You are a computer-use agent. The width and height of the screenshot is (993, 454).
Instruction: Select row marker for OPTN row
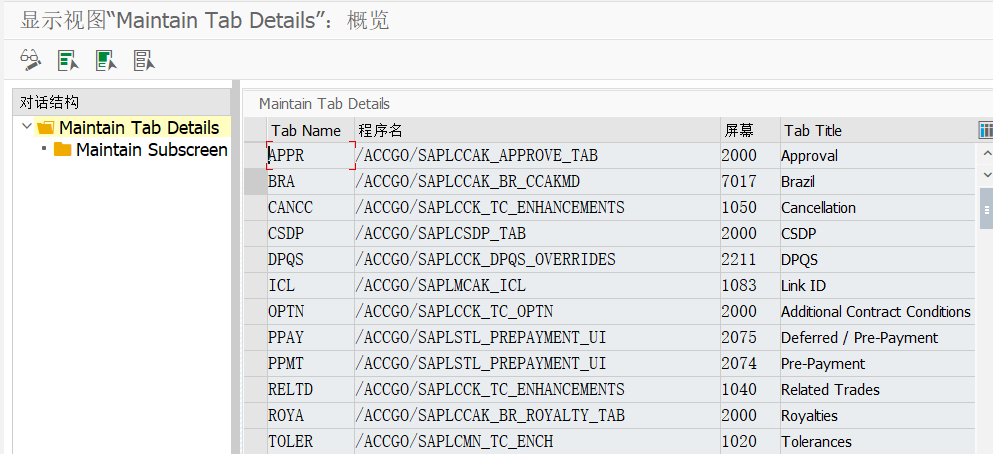point(256,312)
